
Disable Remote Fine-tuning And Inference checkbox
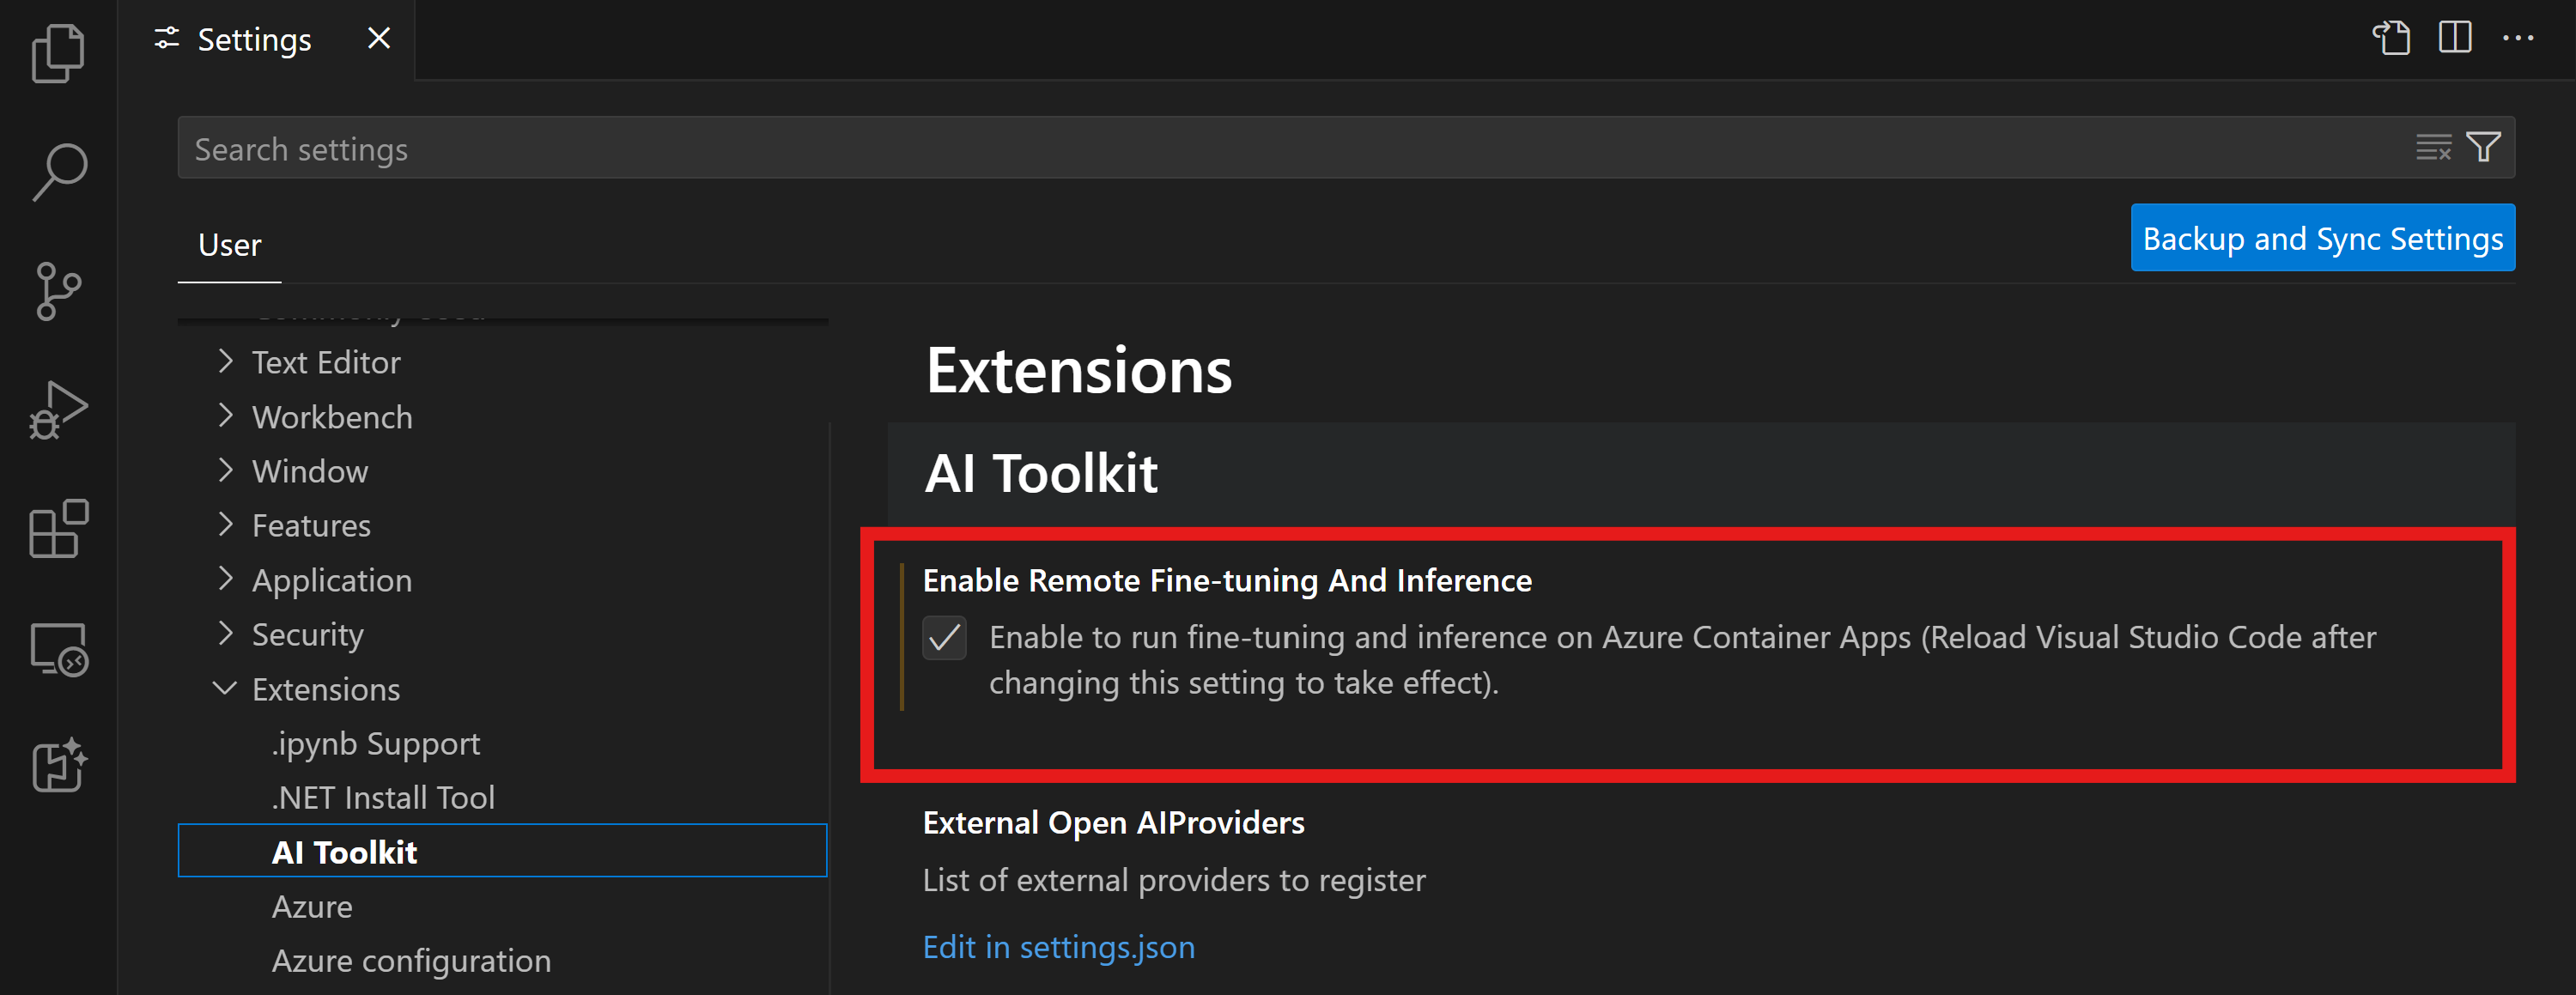click(x=944, y=640)
